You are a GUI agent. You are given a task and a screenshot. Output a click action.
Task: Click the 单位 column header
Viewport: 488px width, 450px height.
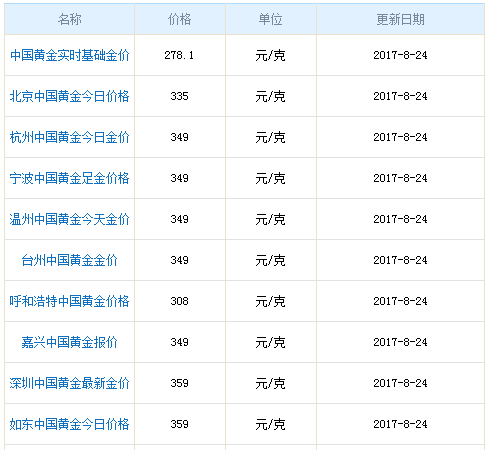point(271,19)
